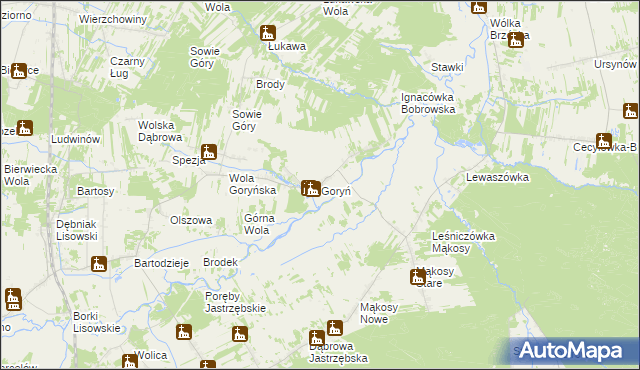This screenshot has height=370, width=640.
Task: Select the church icon at Cecylówka-B
Action: click(604, 141)
